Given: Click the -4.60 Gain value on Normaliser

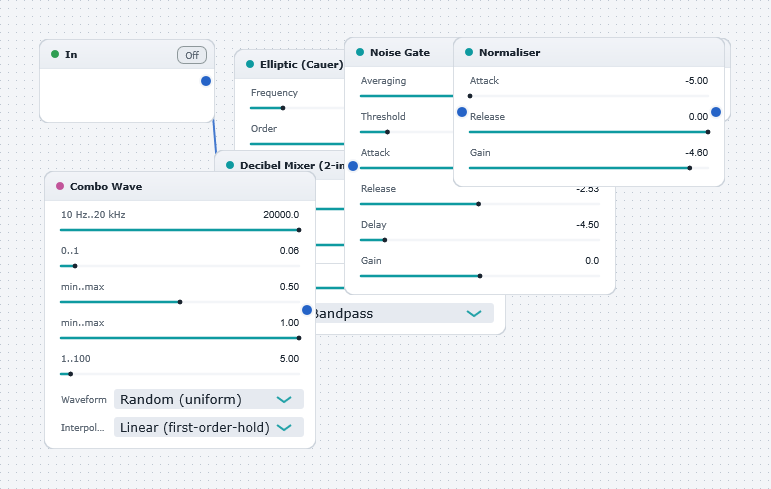Looking at the screenshot, I should tap(696, 153).
